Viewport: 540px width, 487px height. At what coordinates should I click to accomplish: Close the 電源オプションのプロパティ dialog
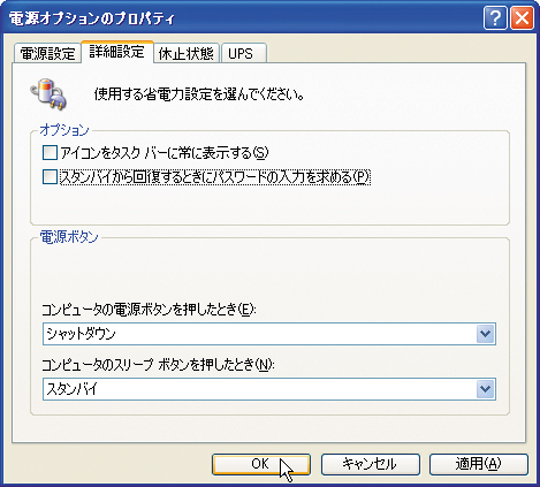coord(522,18)
